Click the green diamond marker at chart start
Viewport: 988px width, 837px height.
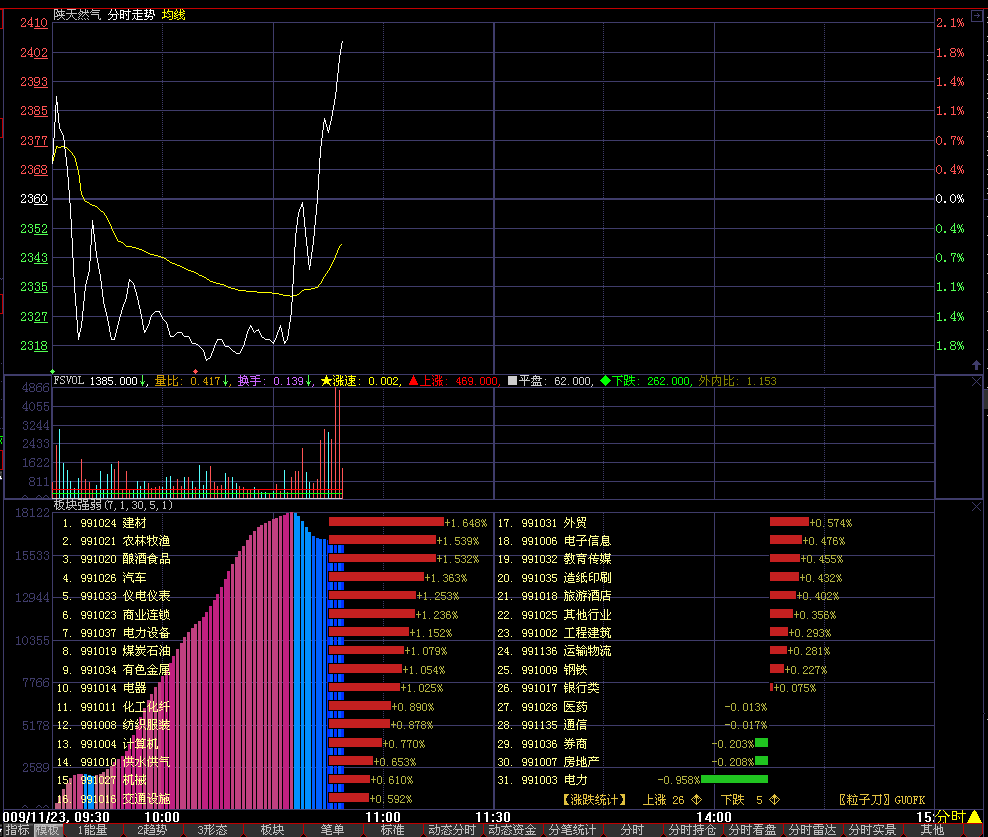point(53,371)
